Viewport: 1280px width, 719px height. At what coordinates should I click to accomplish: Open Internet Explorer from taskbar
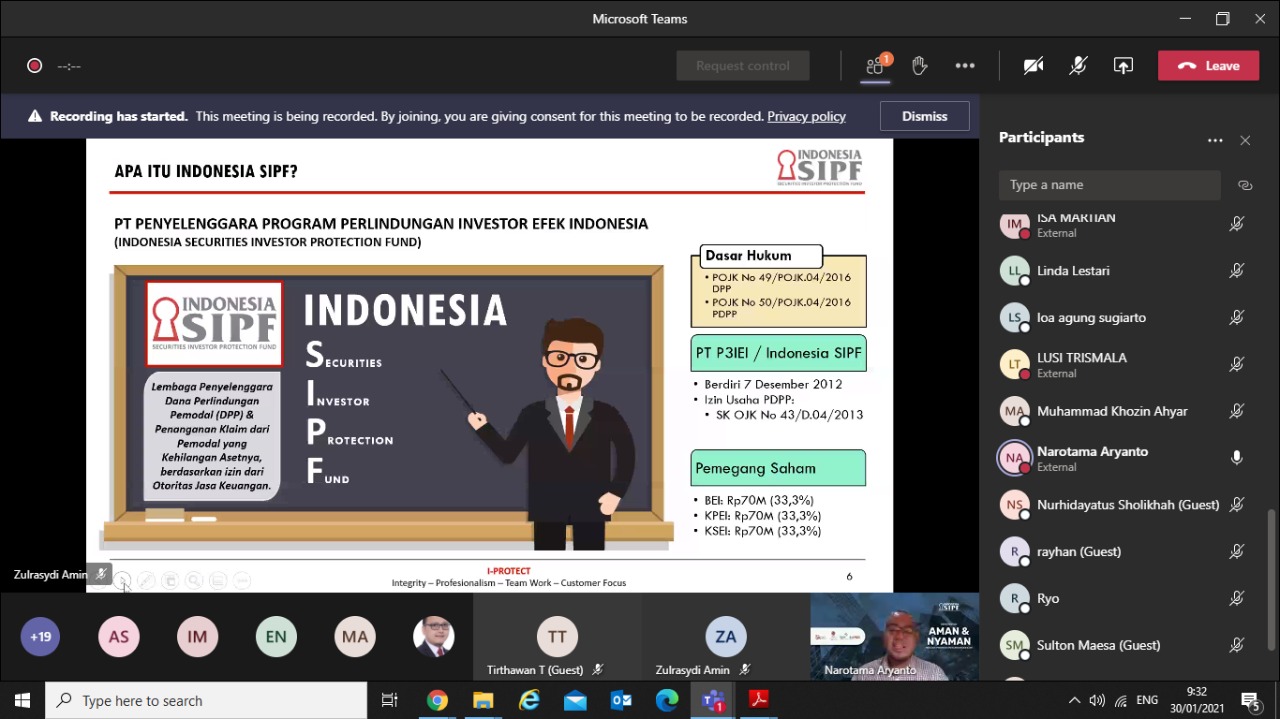529,700
